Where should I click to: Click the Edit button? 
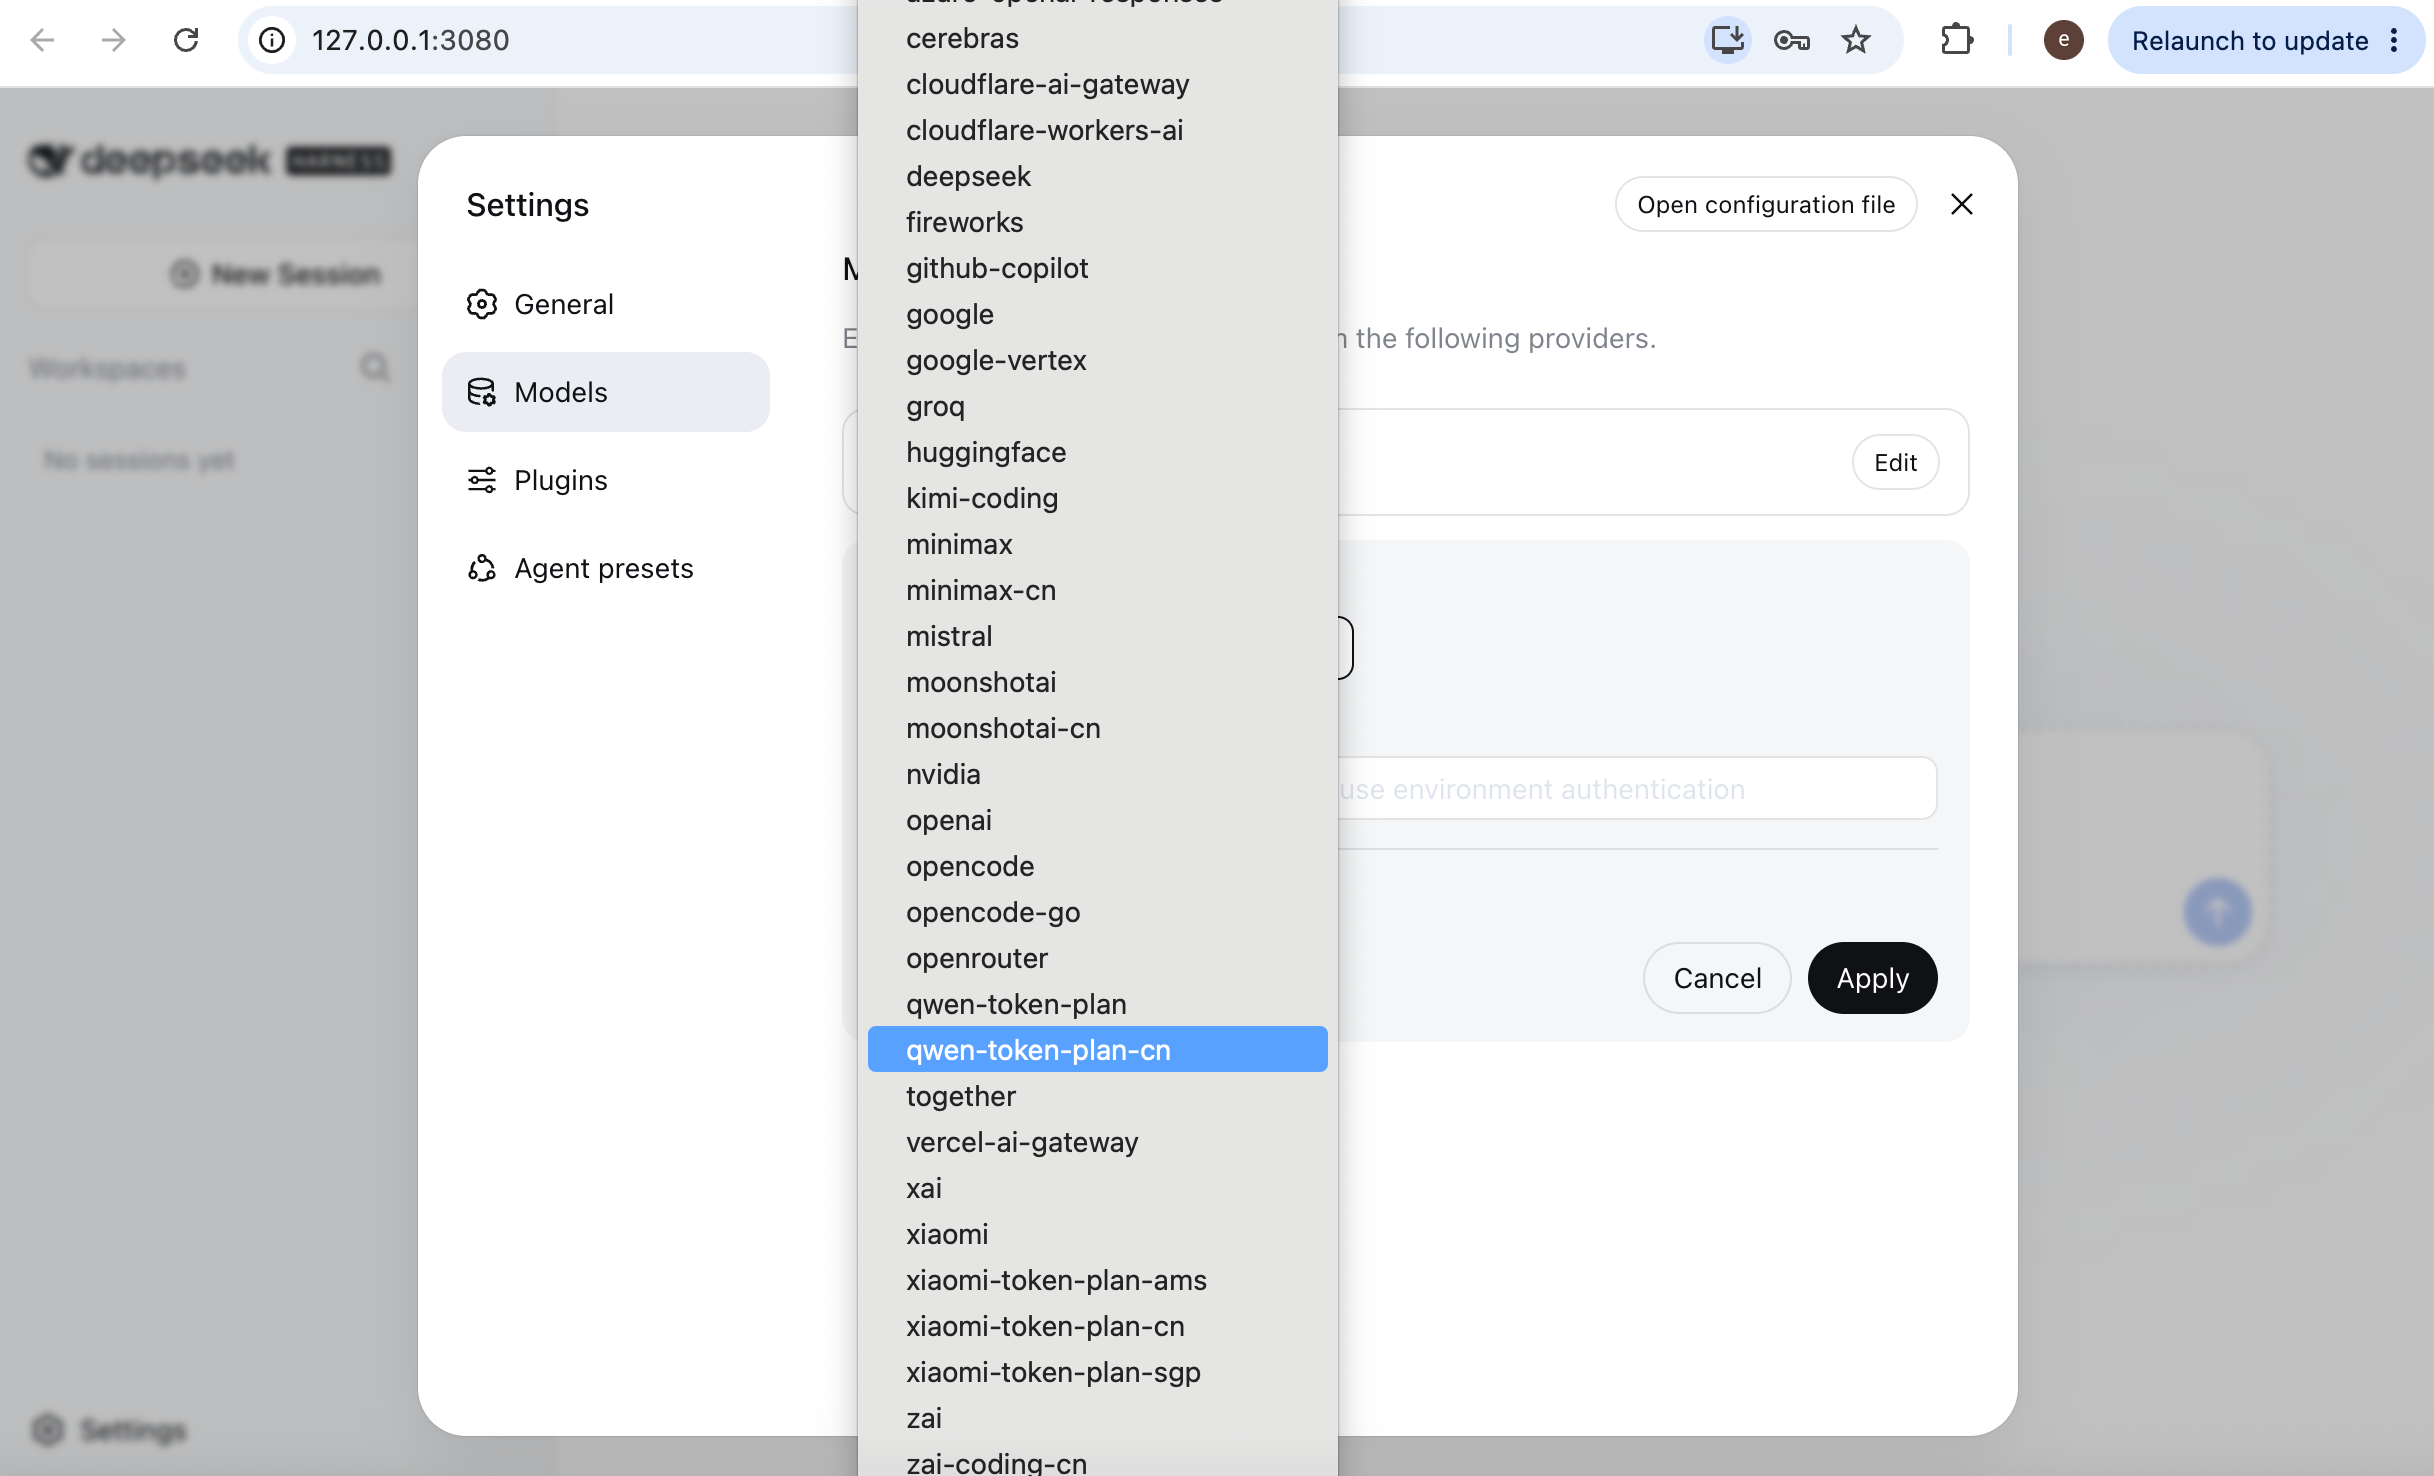(x=1895, y=463)
